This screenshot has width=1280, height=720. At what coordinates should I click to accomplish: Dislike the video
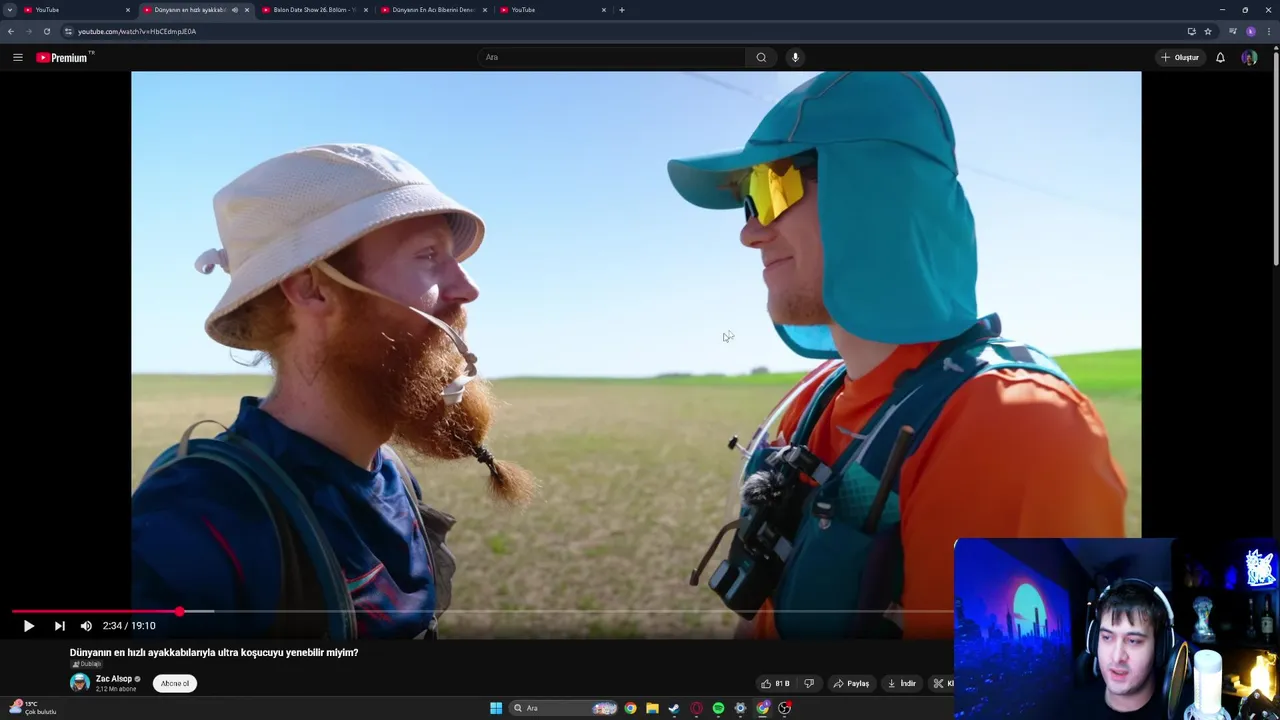click(x=809, y=684)
